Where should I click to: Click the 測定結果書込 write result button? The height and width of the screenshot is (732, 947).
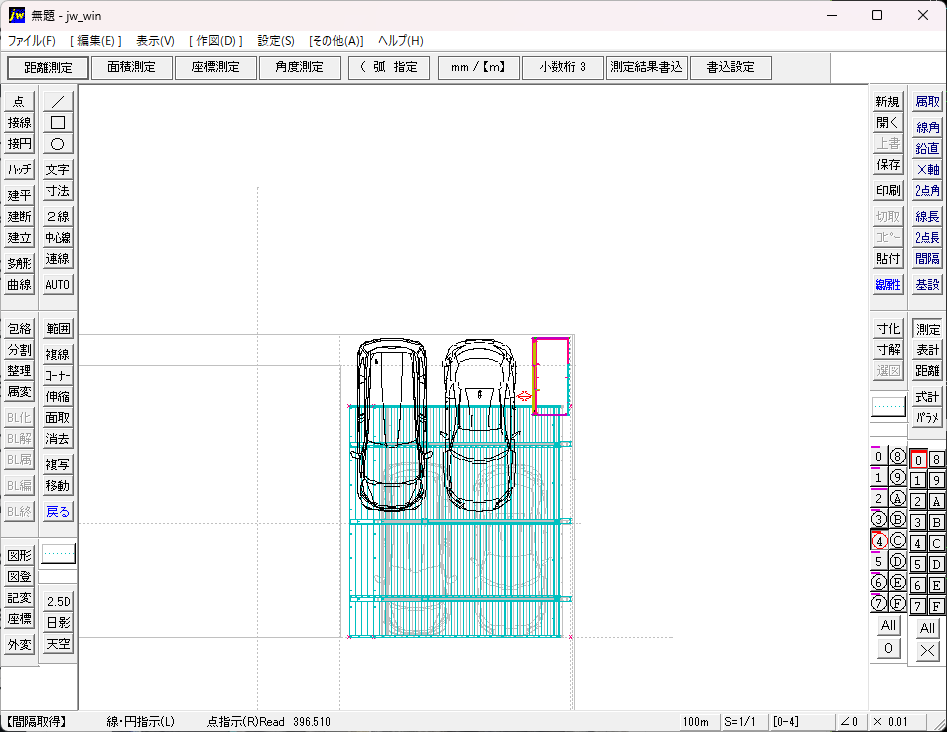tap(646, 67)
